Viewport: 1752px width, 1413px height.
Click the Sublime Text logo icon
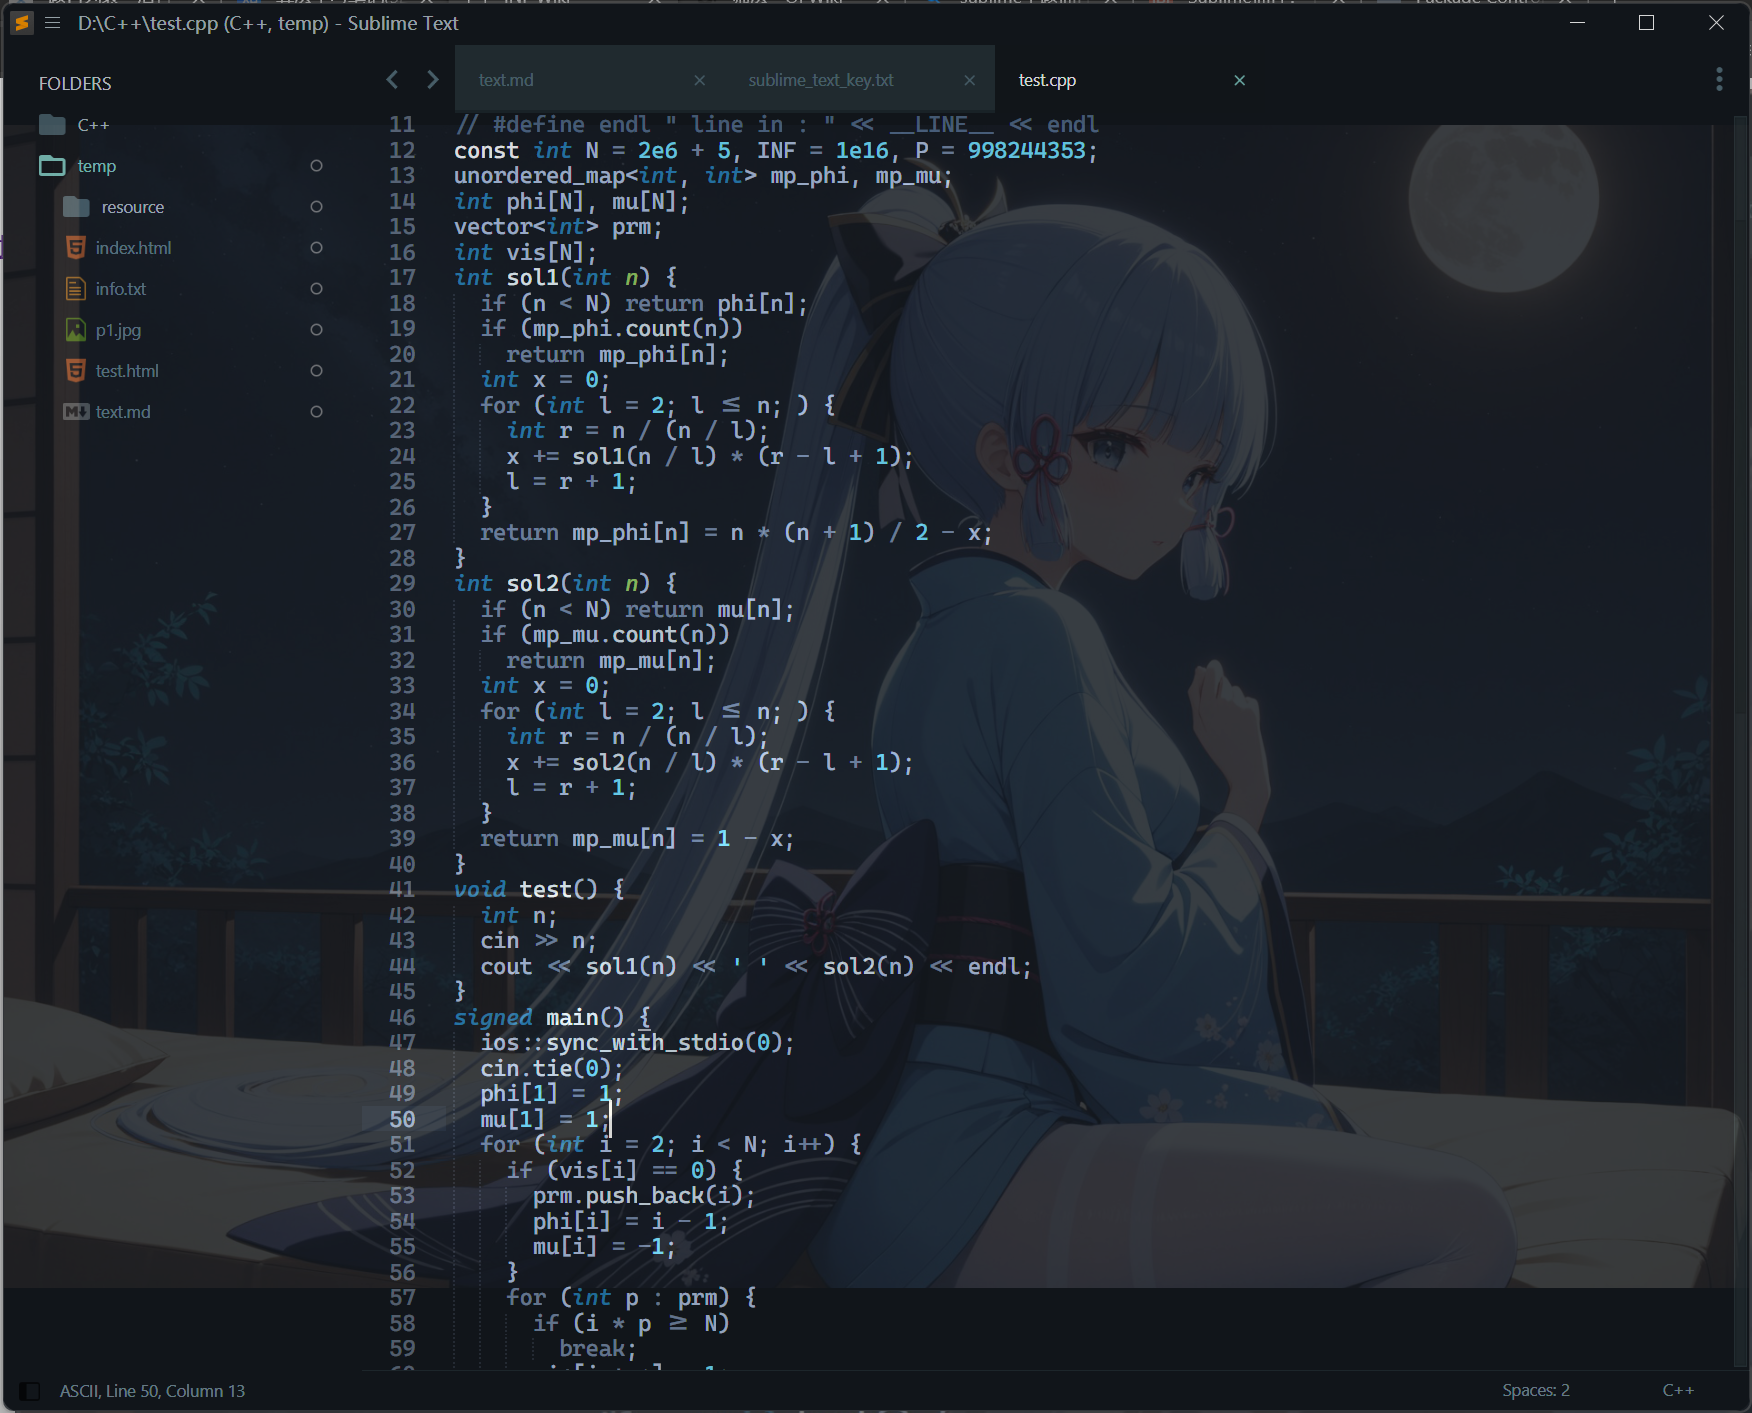pyautogui.click(x=21, y=22)
